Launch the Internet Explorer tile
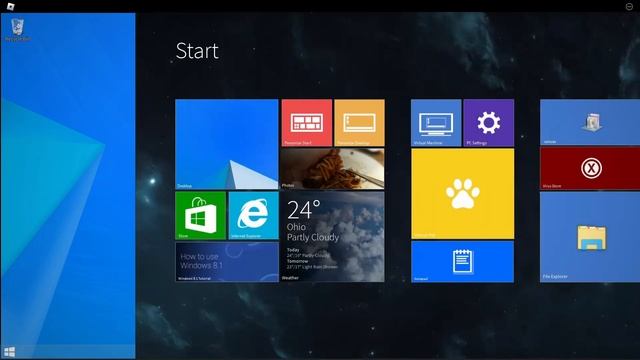This screenshot has height=360, width=640. point(253,216)
